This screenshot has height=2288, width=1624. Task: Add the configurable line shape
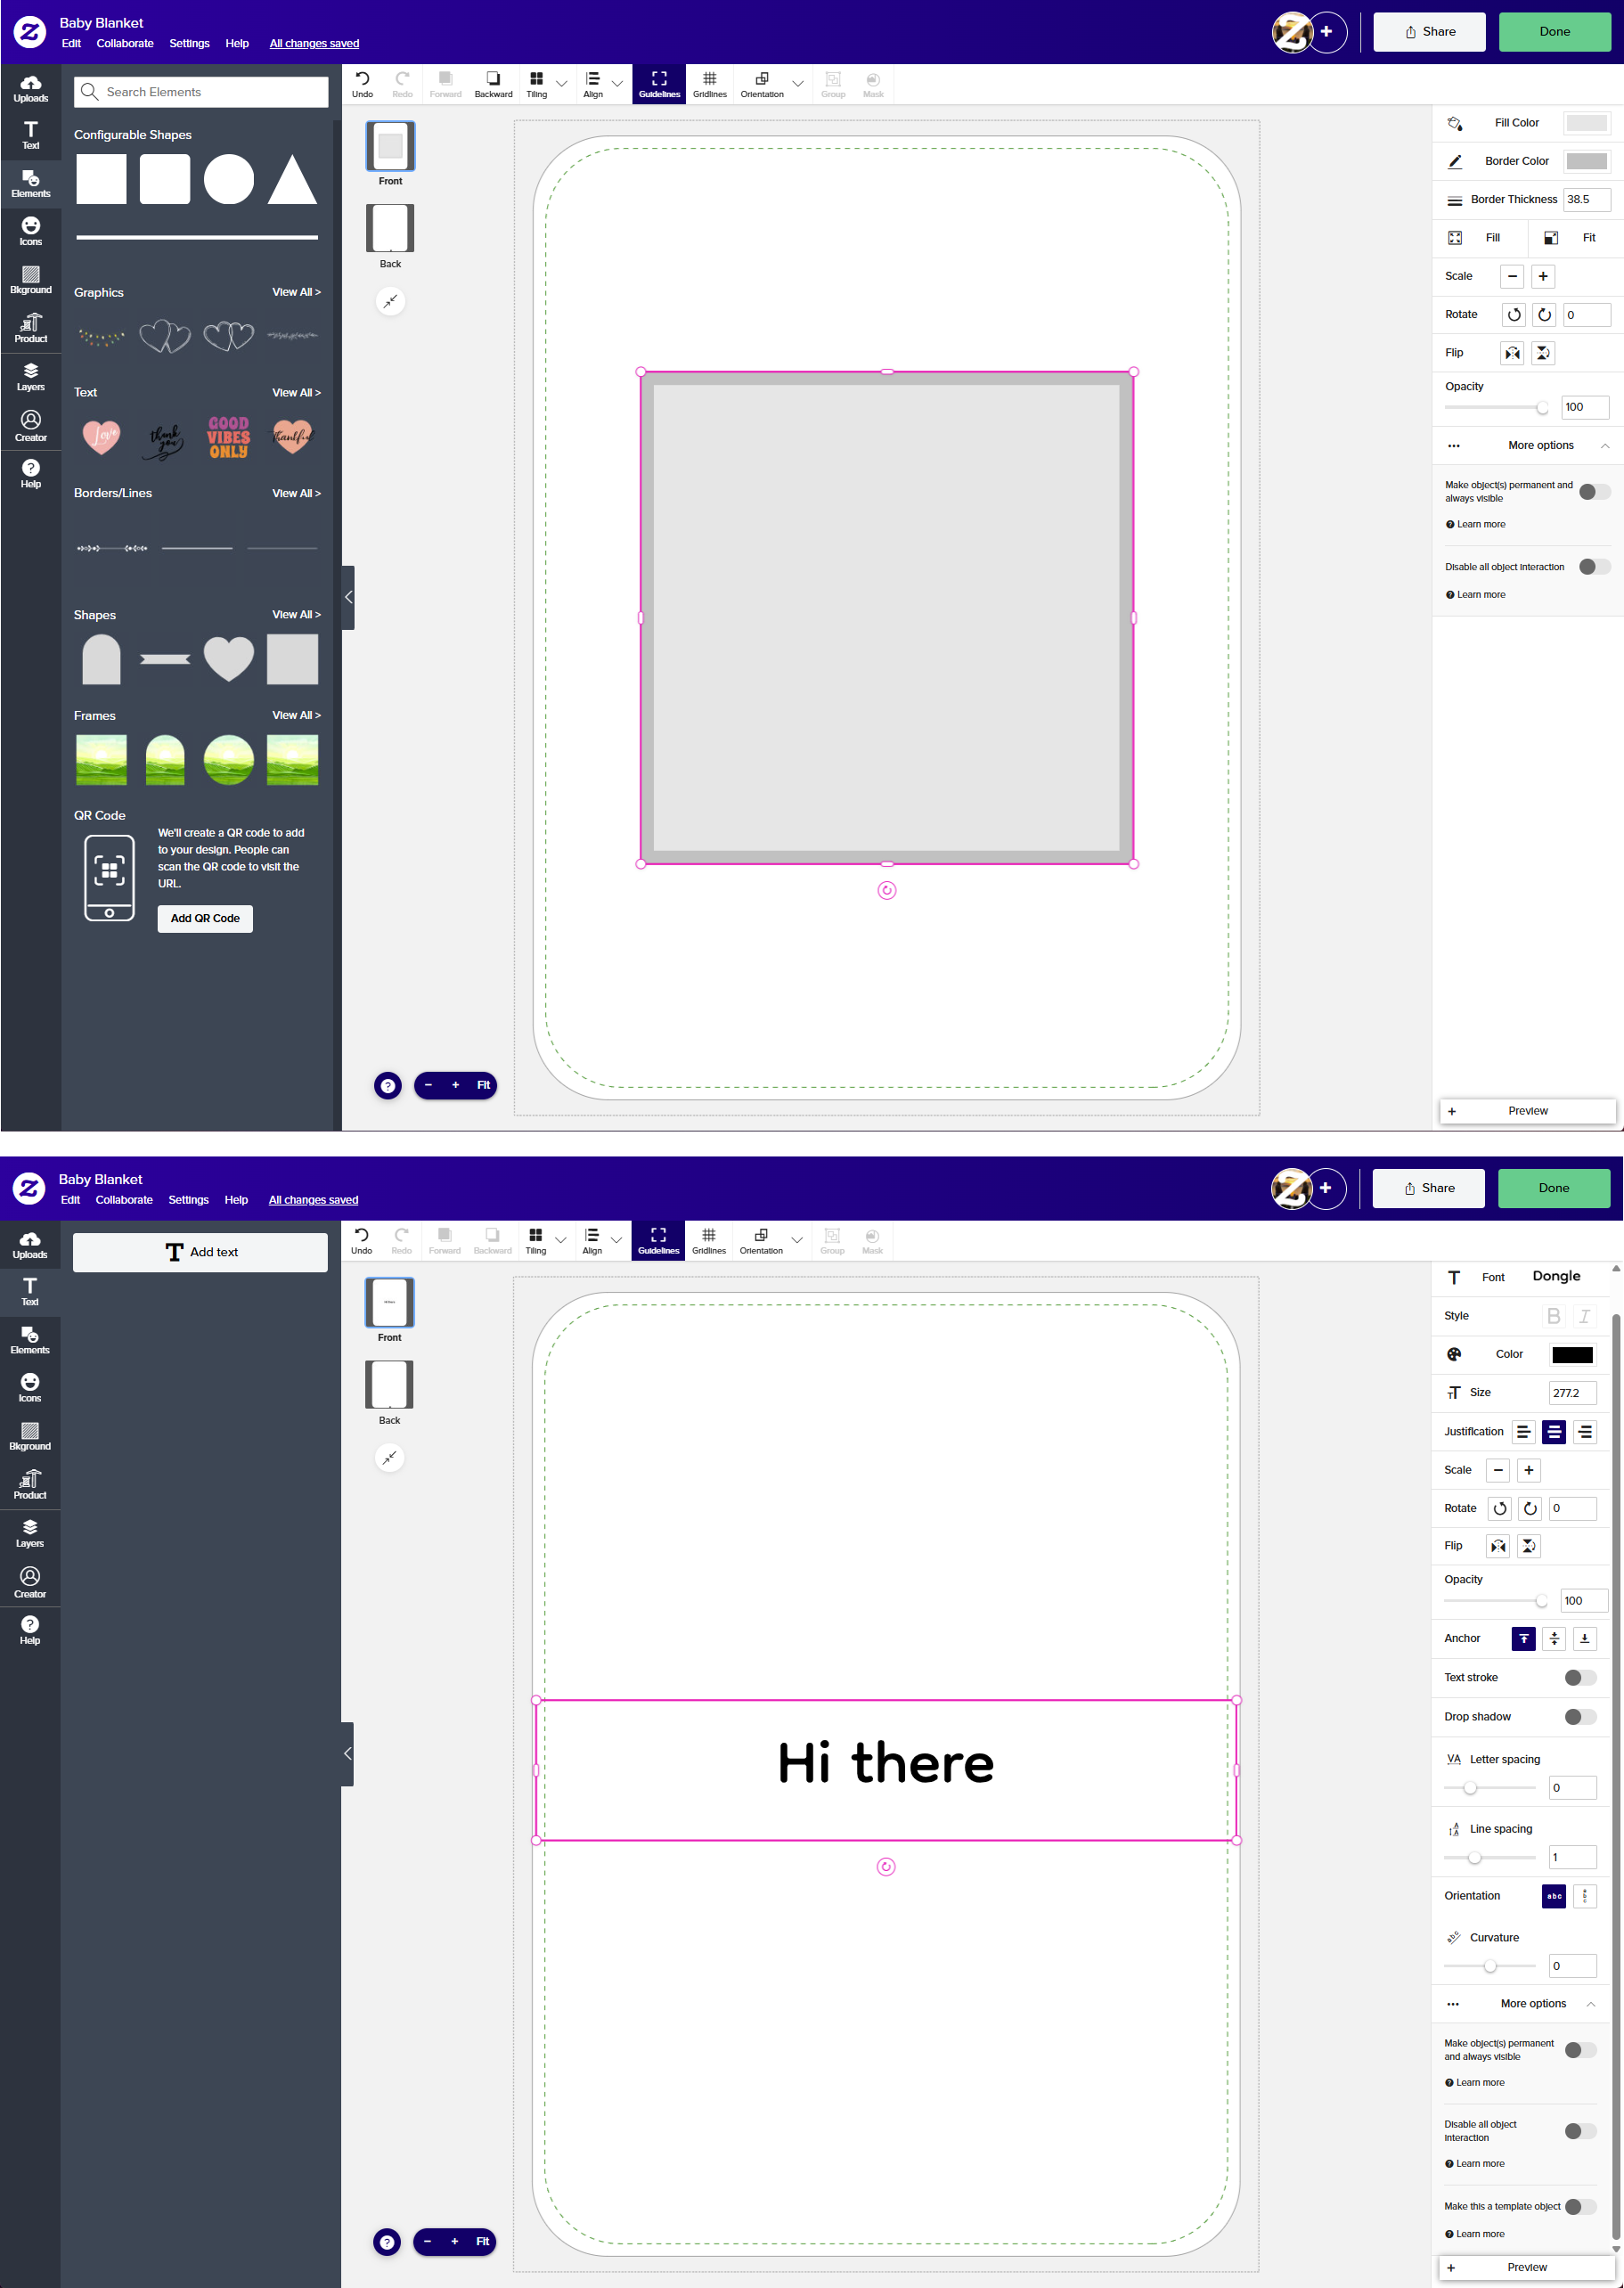coord(197,237)
